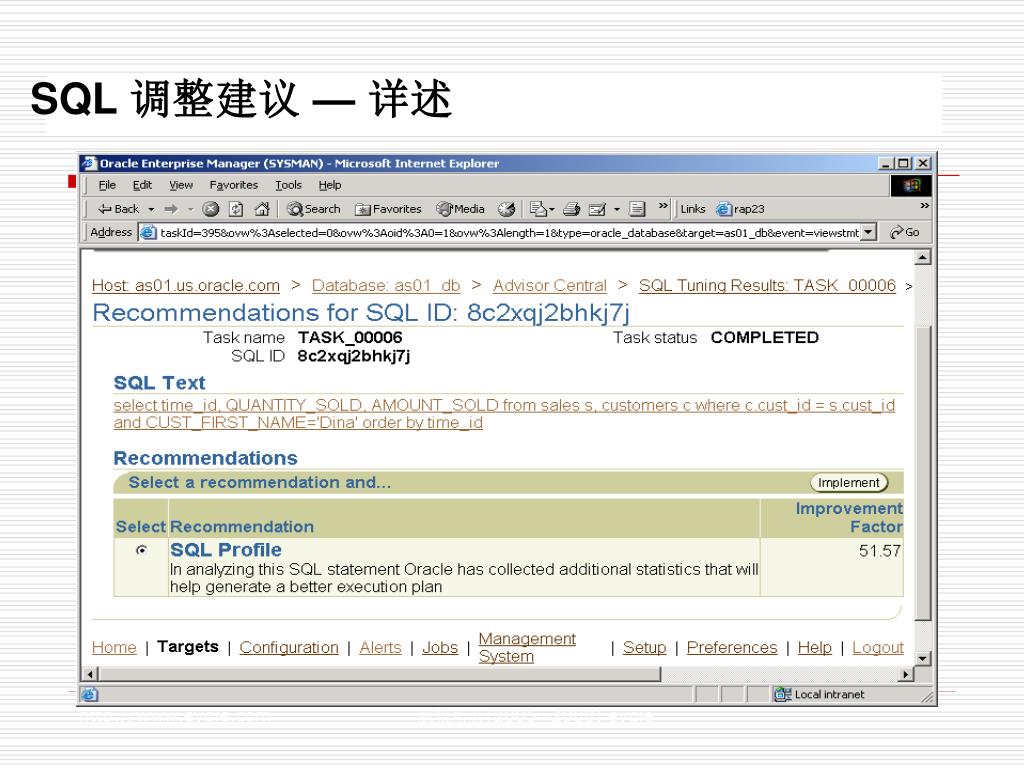The width and height of the screenshot is (1024, 768).
Task: Click the vertical scrollbar up arrow
Action: (922, 257)
